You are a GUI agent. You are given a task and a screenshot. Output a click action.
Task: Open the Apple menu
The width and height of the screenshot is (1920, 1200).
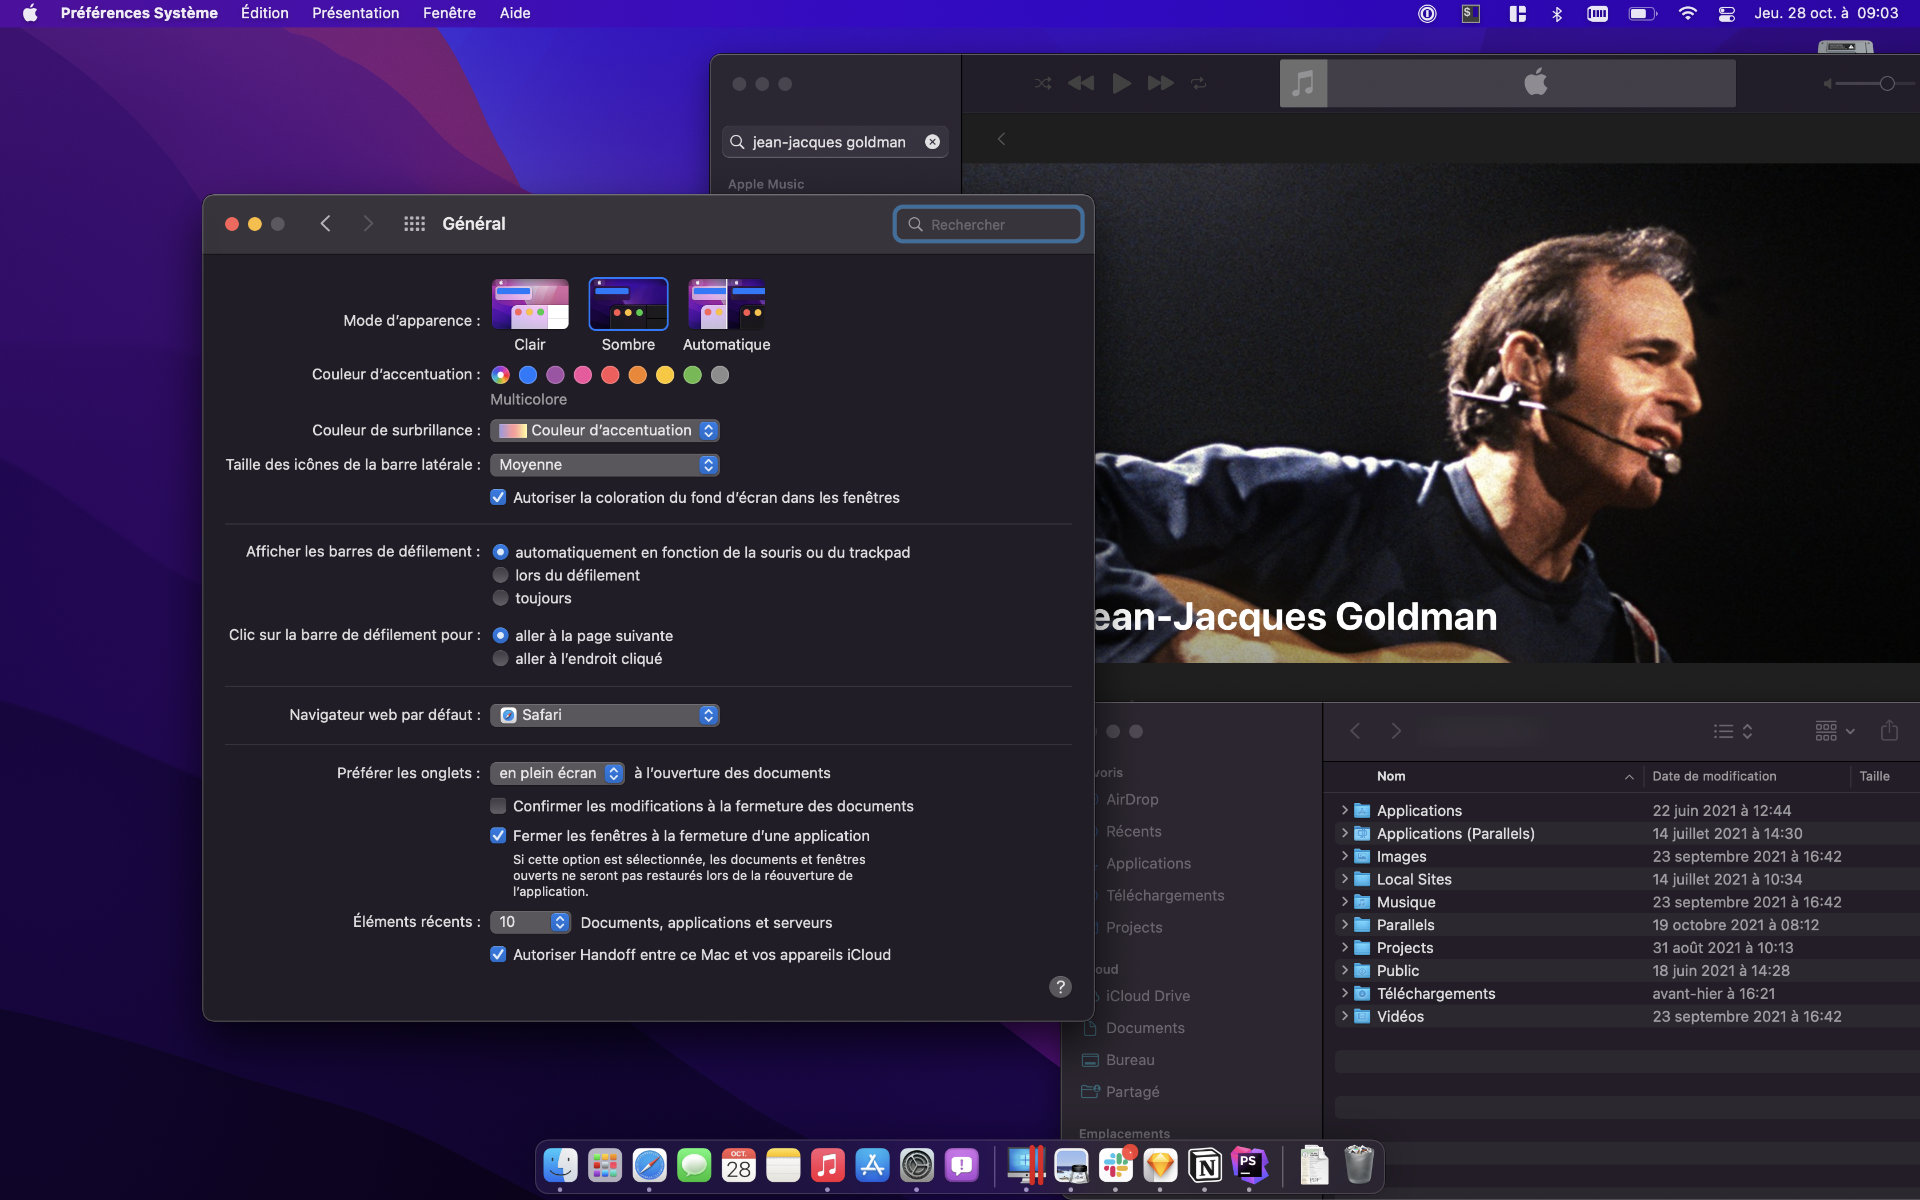(30, 13)
